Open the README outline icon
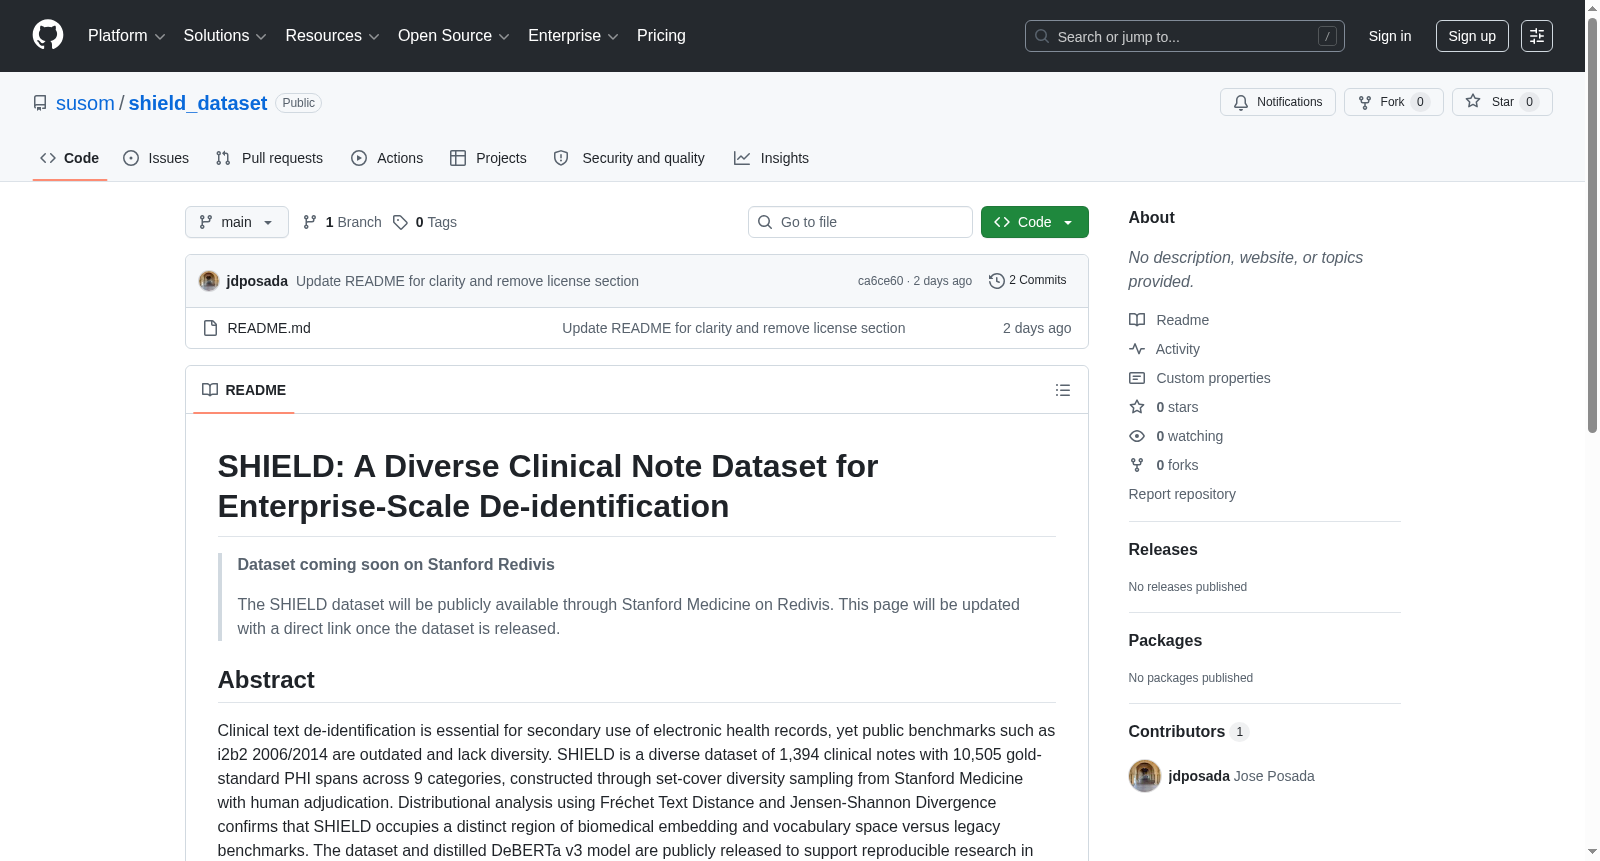Viewport: 1600px width, 861px height. pos(1063,390)
